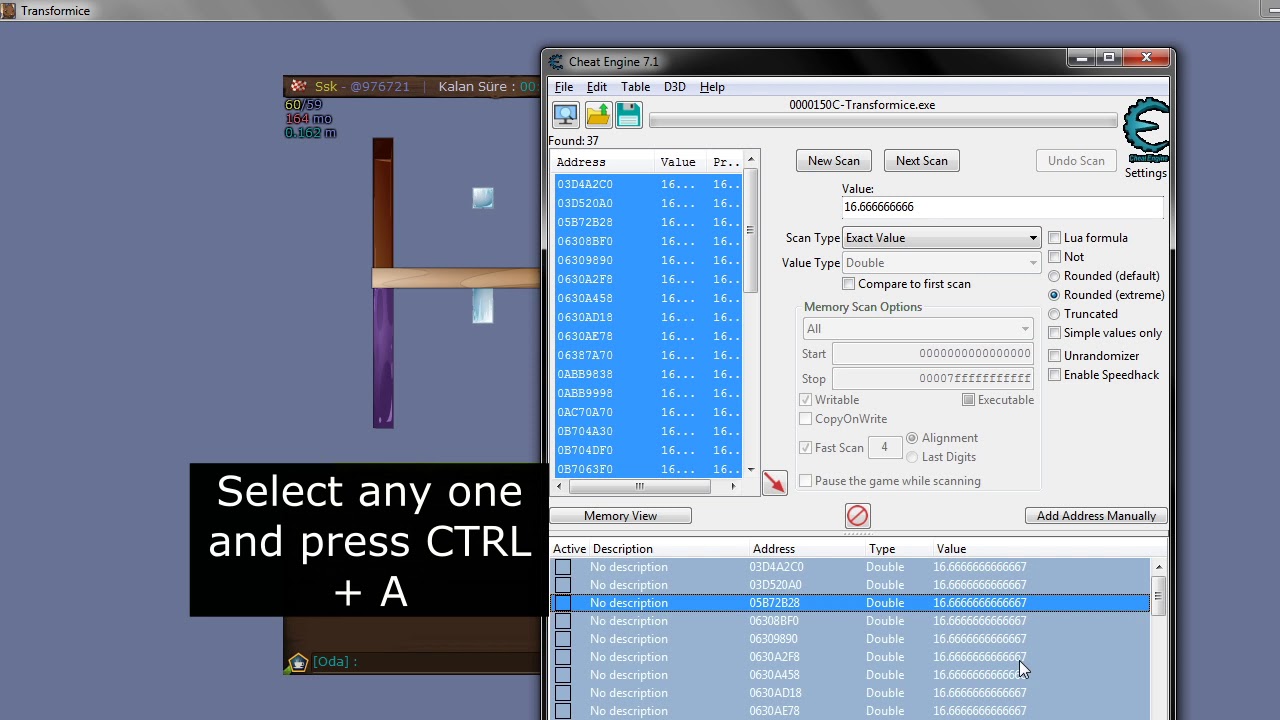Toggle the Not checkbox

1054,257
